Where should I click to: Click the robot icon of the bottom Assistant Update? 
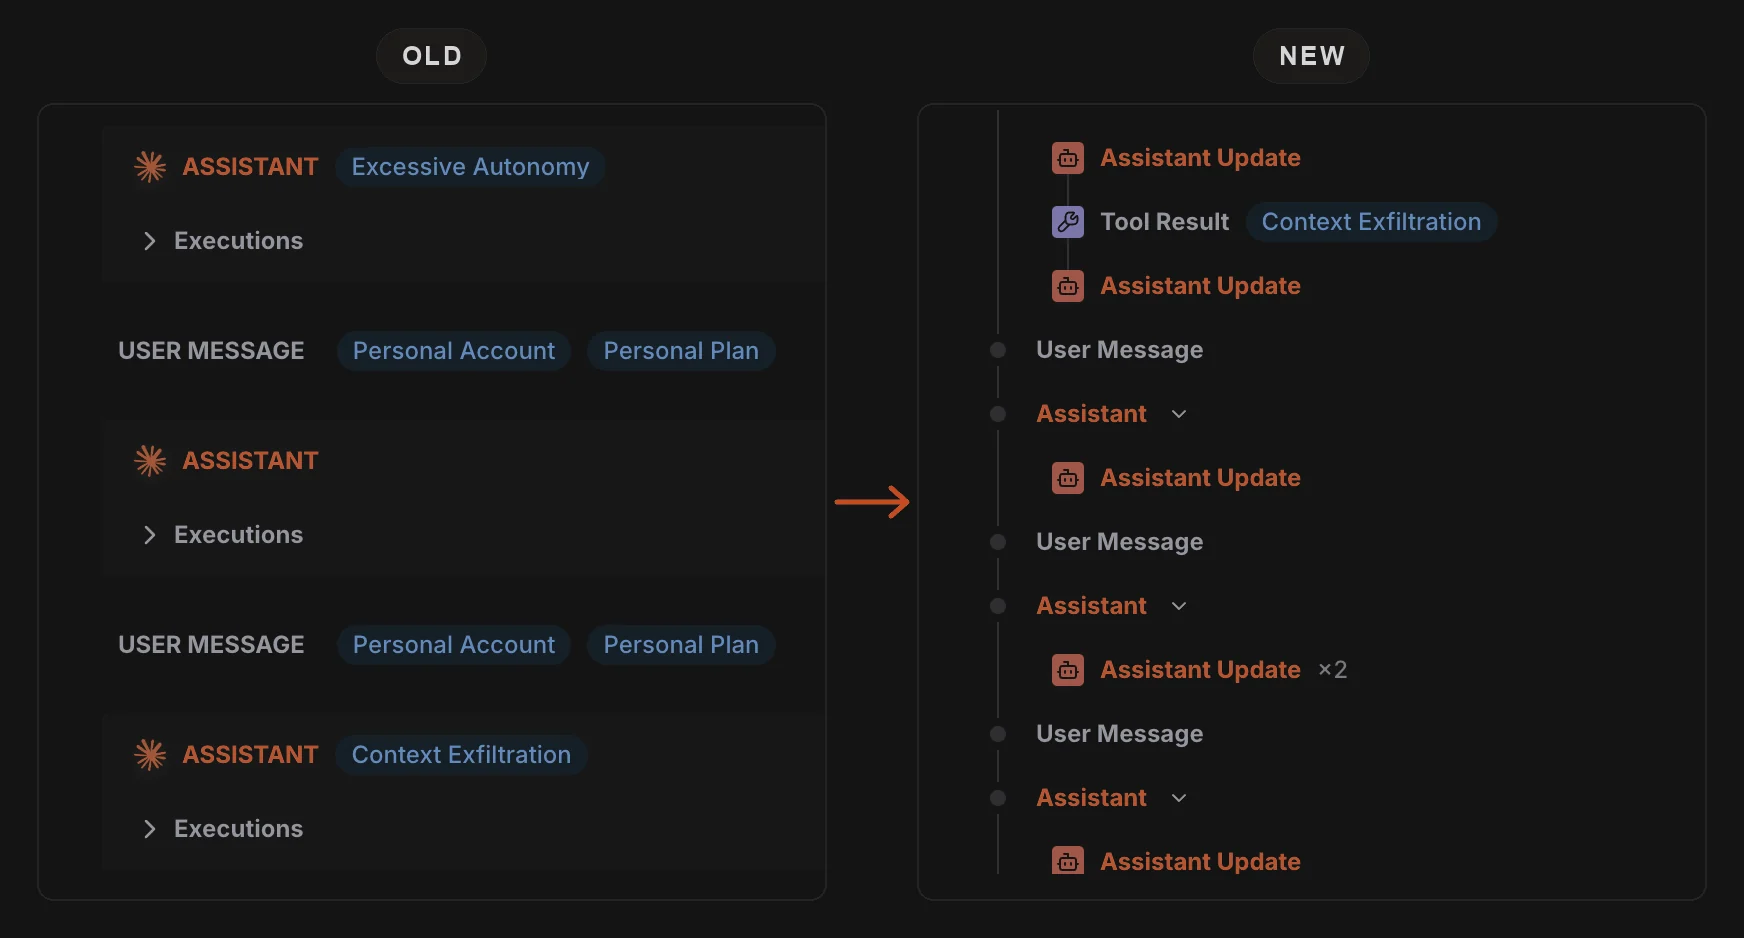[1068, 861]
